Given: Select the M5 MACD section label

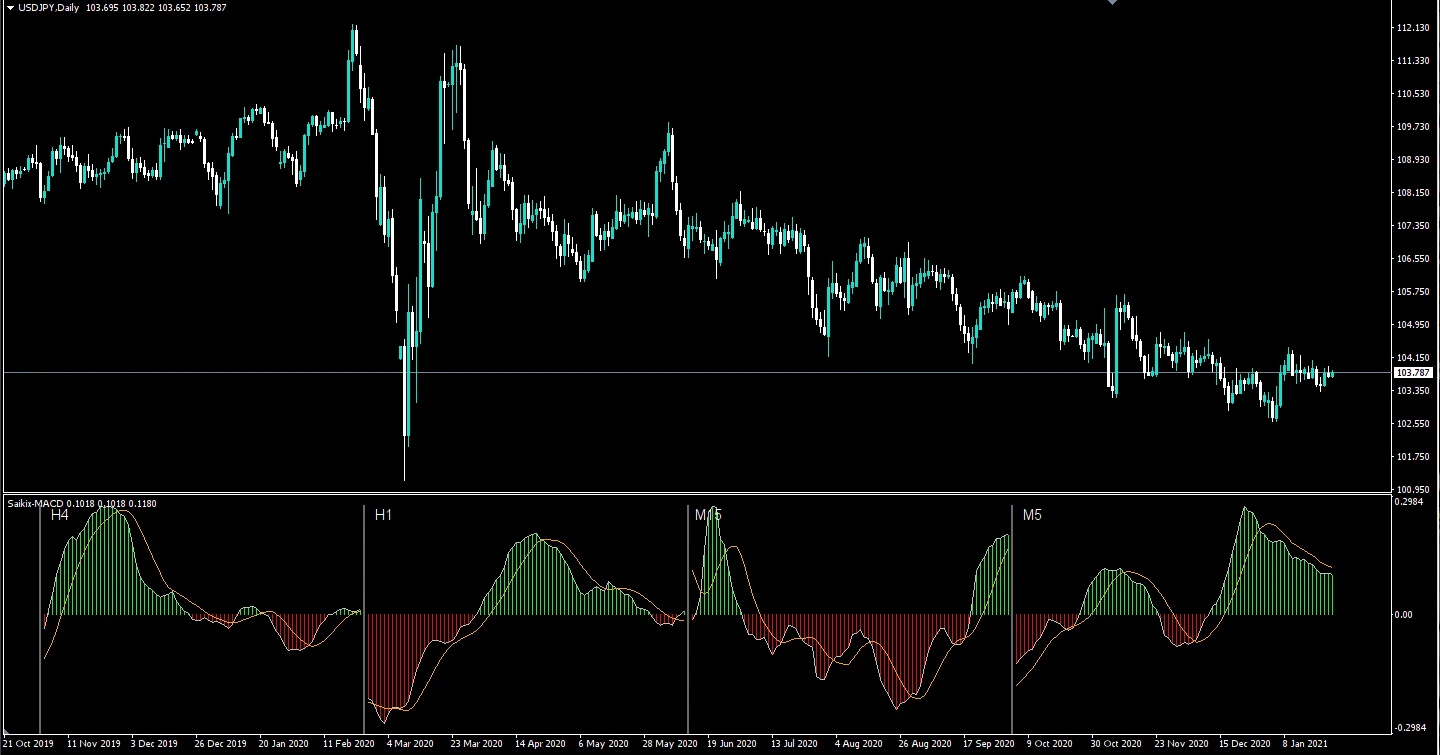Looking at the screenshot, I should [x=1032, y=516].
